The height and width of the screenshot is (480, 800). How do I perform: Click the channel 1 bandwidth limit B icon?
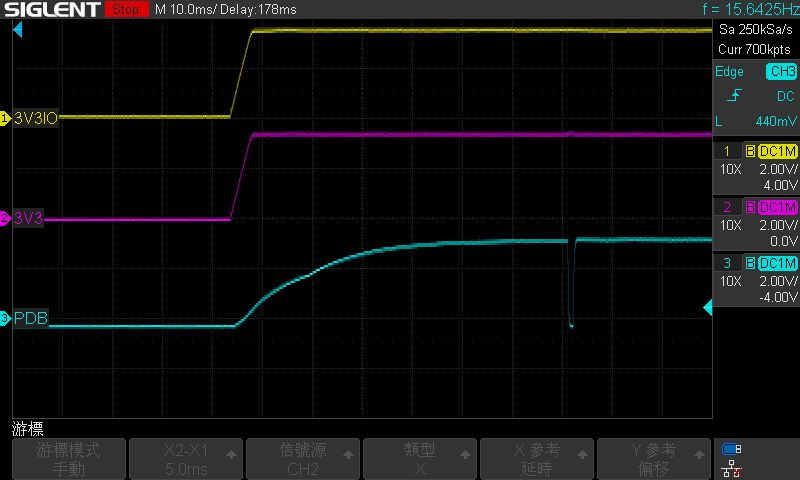(x=750, y=151)
